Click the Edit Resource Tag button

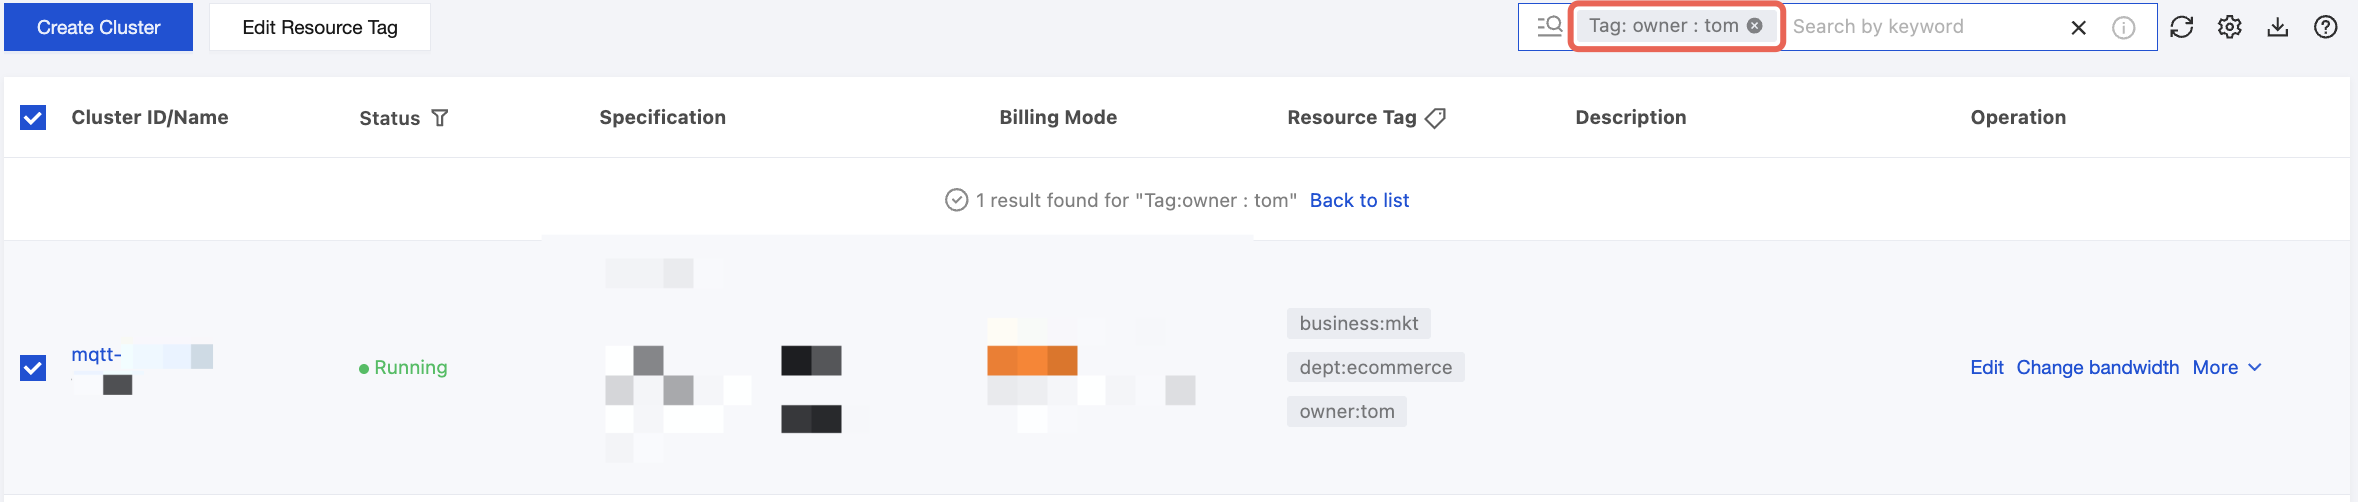pyautogui.click(x=320, y=27)
